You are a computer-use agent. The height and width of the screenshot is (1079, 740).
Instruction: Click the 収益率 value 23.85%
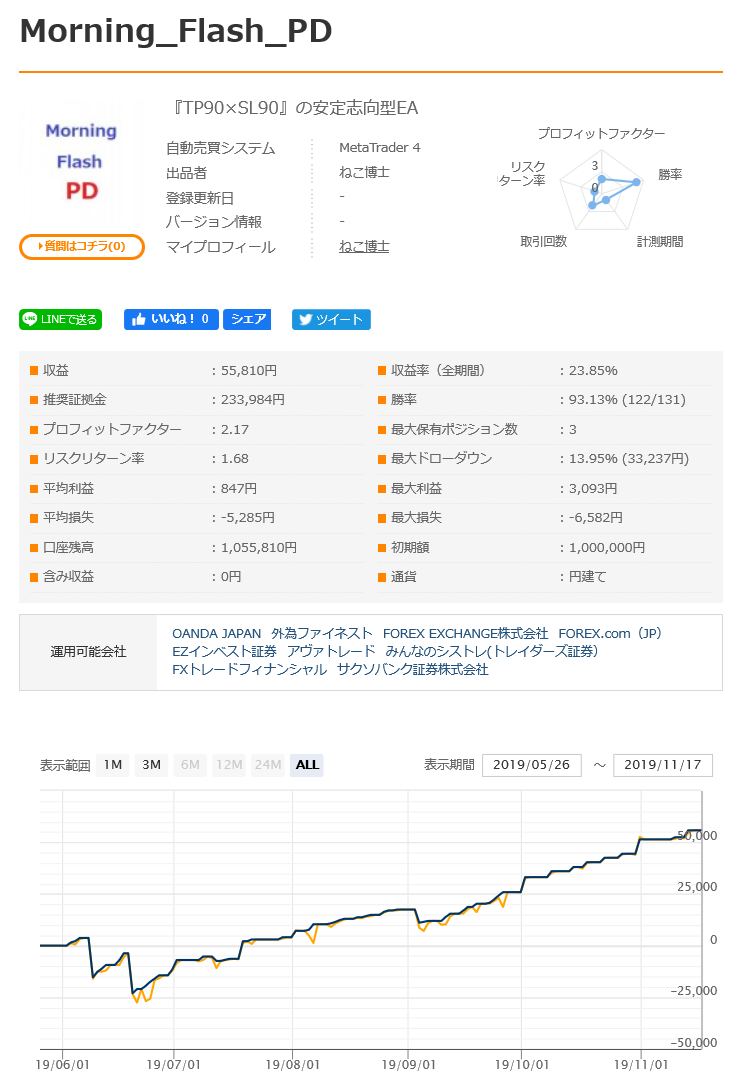point(593,370)
